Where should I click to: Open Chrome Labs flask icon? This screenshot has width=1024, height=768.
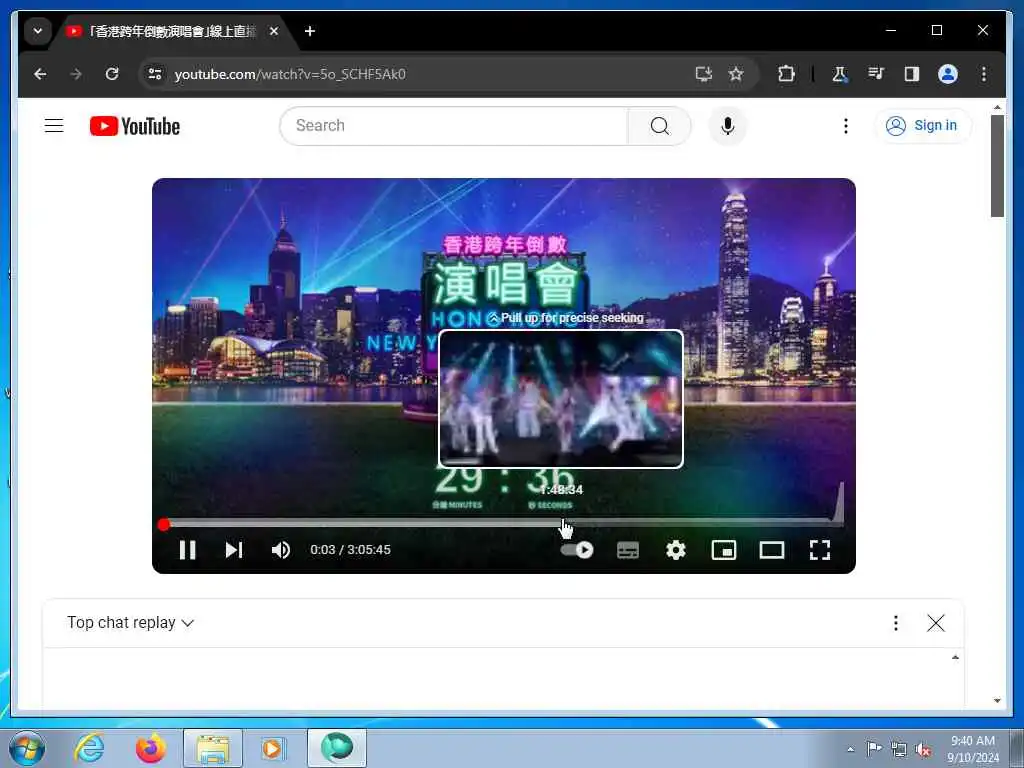point(840,74)
